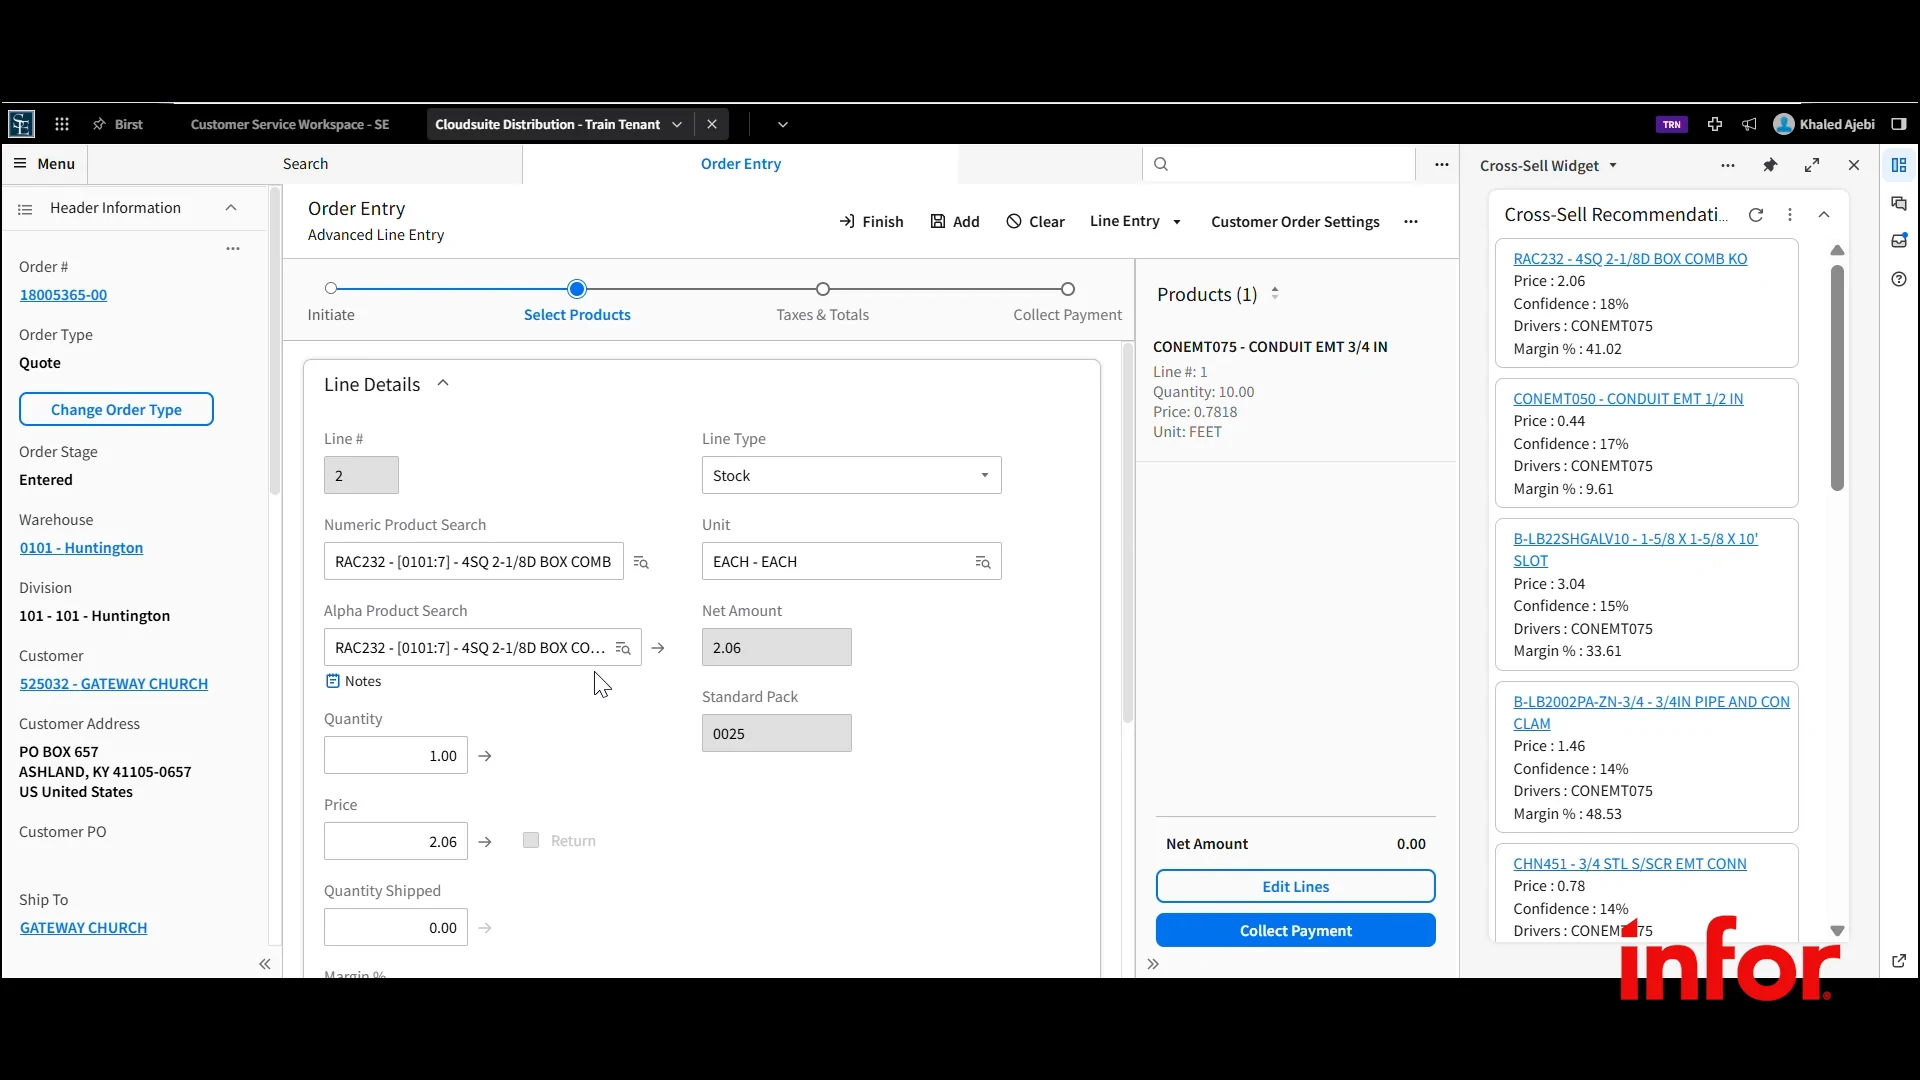The width and height of the screenshot is (1920, 1080).
Task: Click the Edit Lines button
Action: coord(1296,886)
